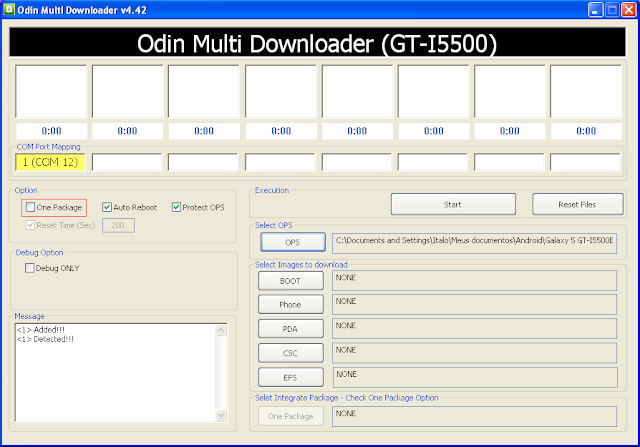Click the OPS file path field
This screenshot has height=447, width=640.
[474, 243]
